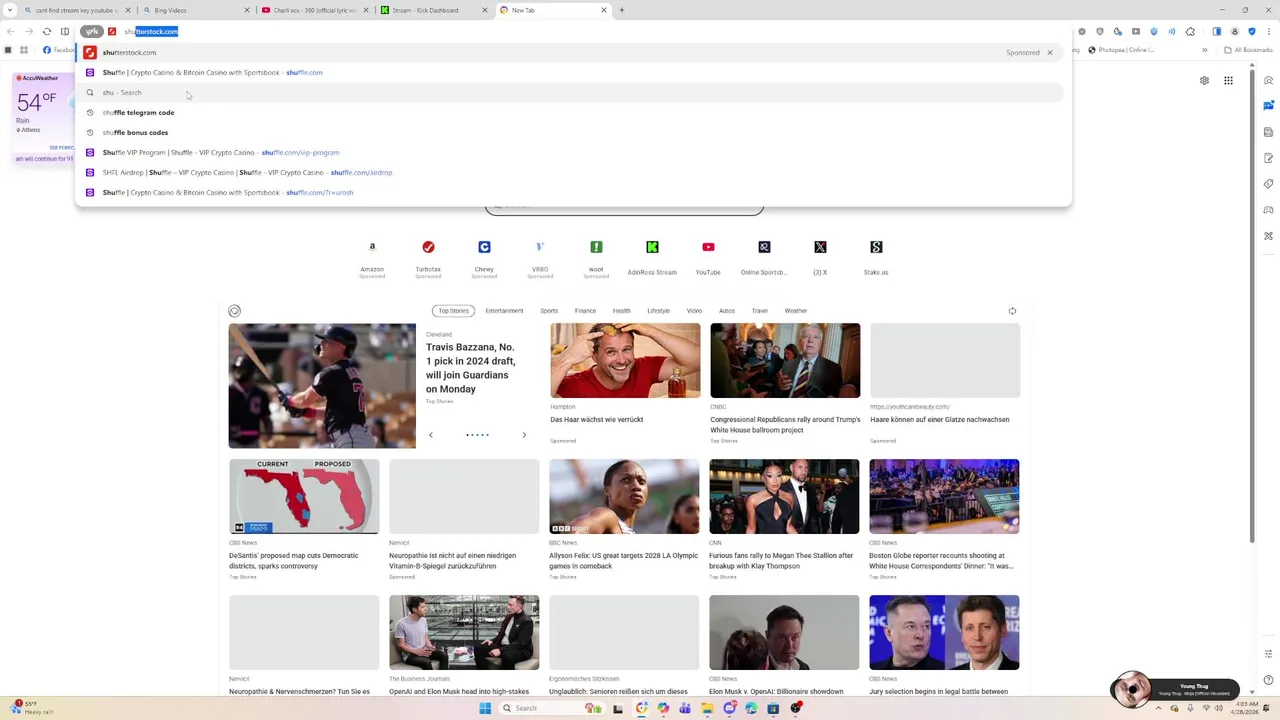1280x720 pixels.
Task: Switch to the Charli xcx 360 tab
Action: (x=314, y=10)
